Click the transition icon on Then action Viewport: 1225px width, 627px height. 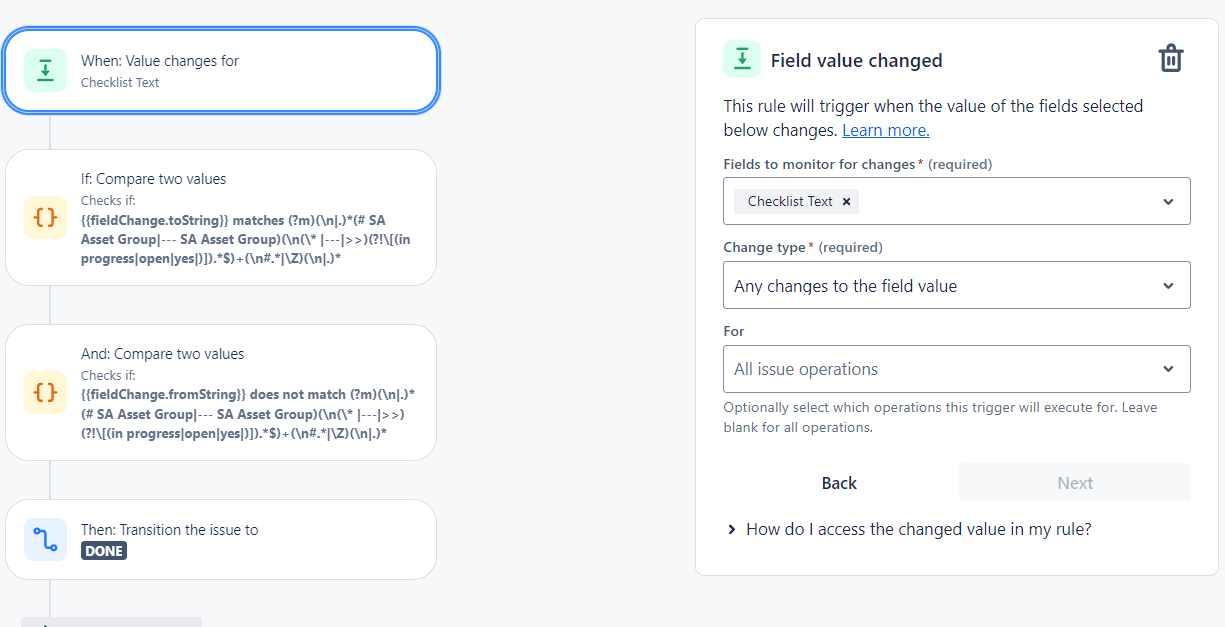tap(45, 540)
